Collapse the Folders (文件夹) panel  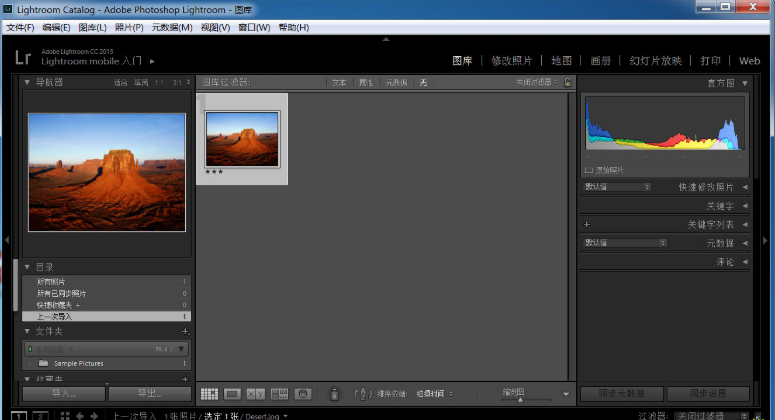(27, 331)
